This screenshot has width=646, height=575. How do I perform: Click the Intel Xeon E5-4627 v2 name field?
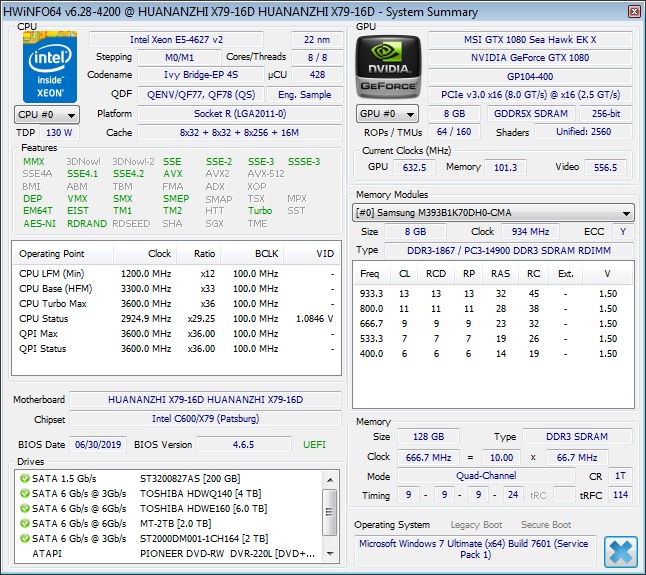pyautogui.click(x=176, y=40)
